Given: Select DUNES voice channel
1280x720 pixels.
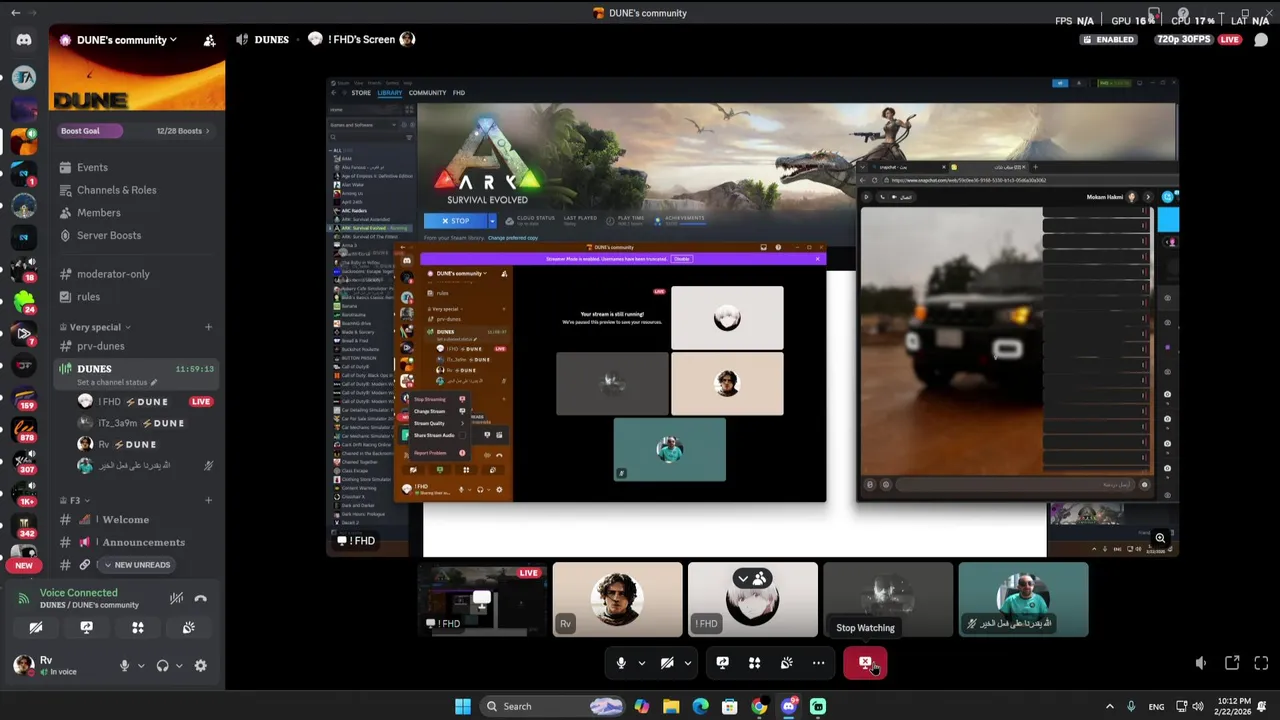Looking at the screenshot, I should pyautogui.click(x=137, y=374).
